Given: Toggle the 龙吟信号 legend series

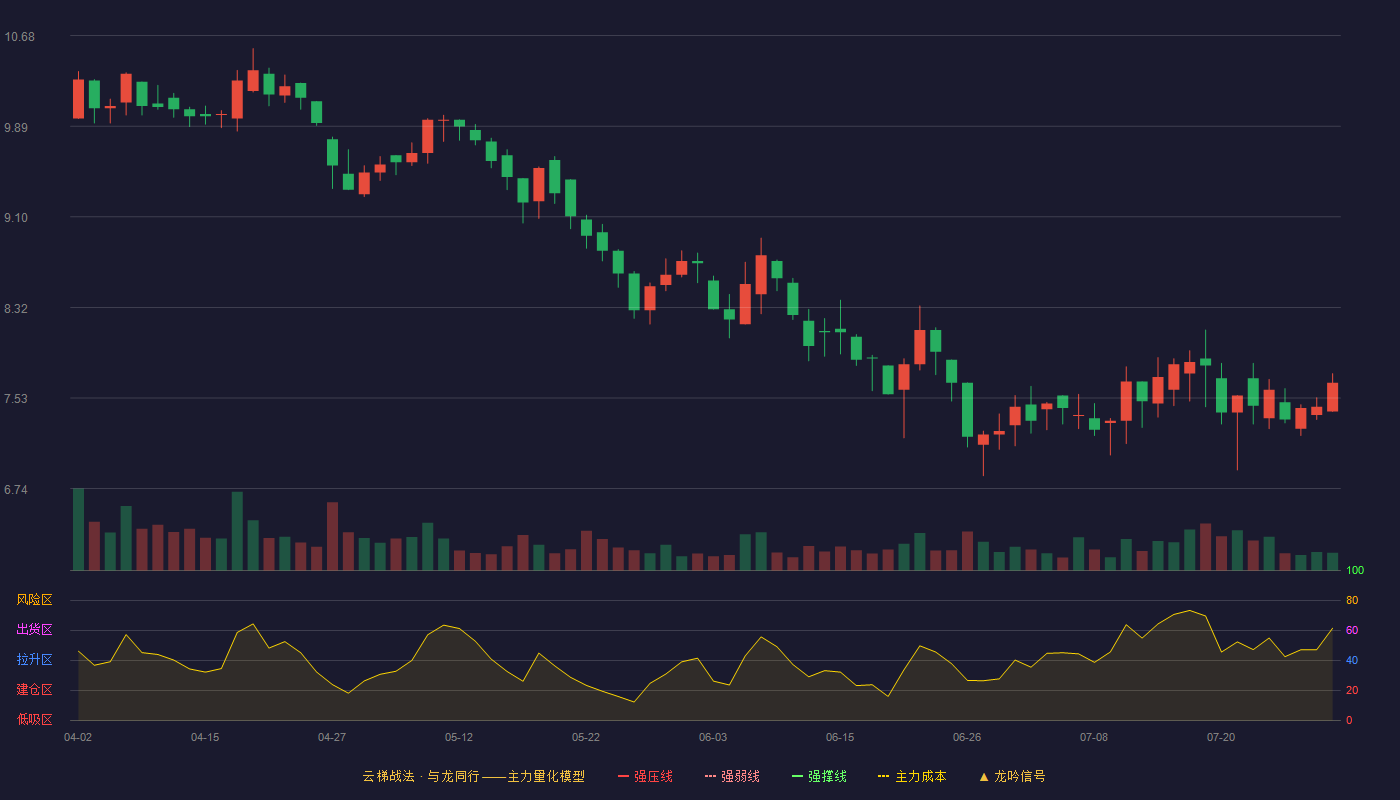Looking at the screenshot, I should tap(1012, 776).
